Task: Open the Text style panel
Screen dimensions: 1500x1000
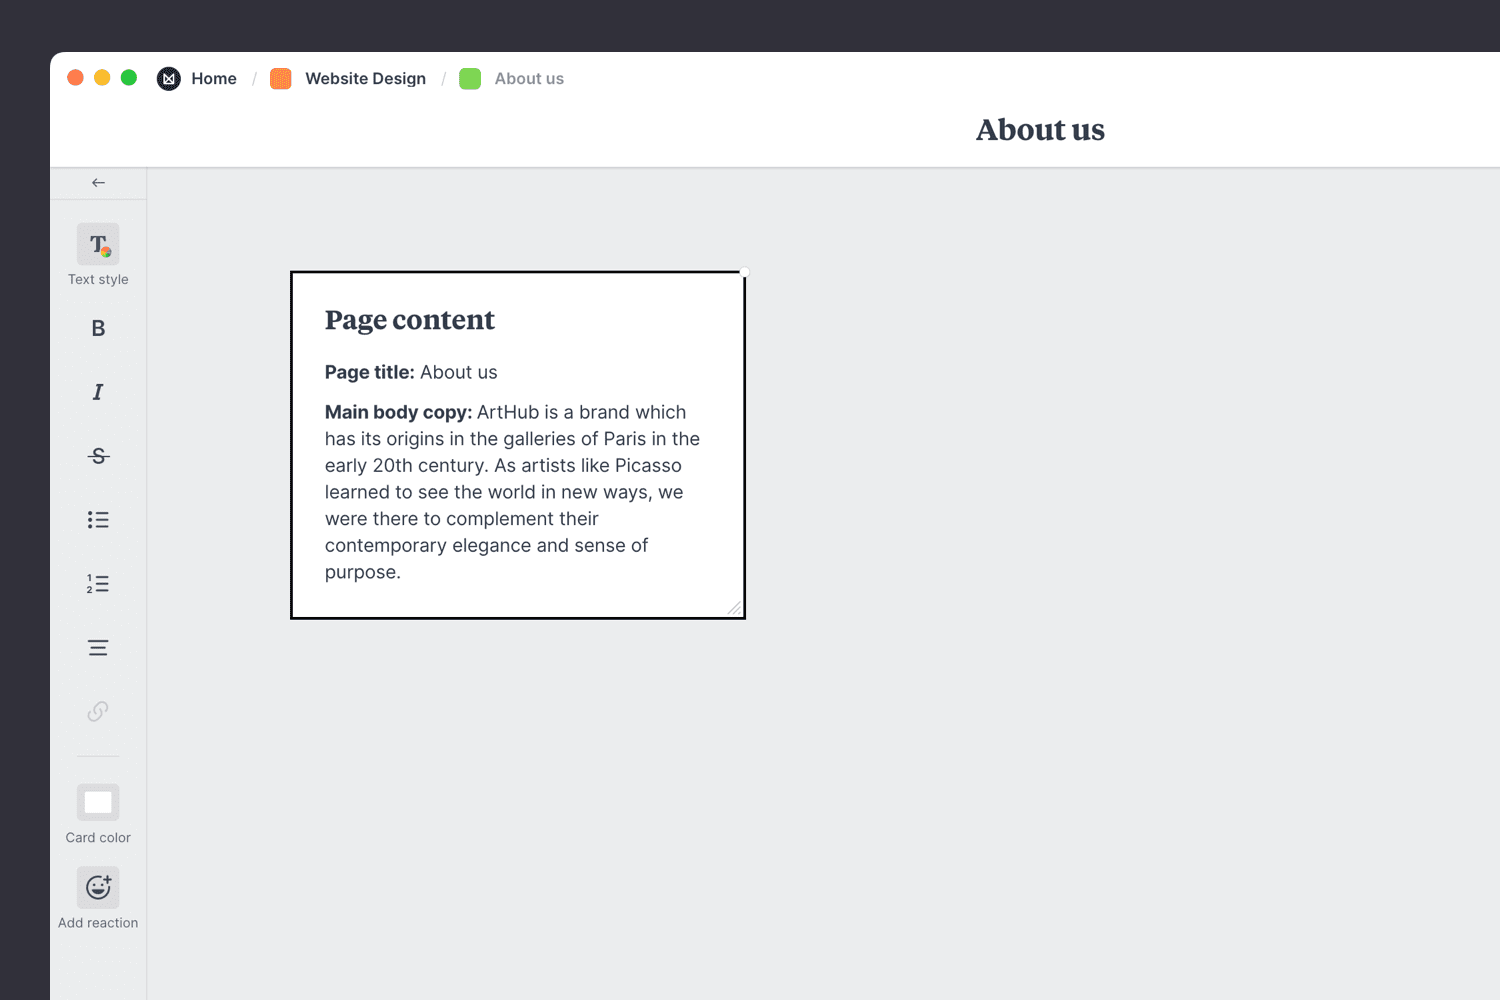Action: click(97, 244)
